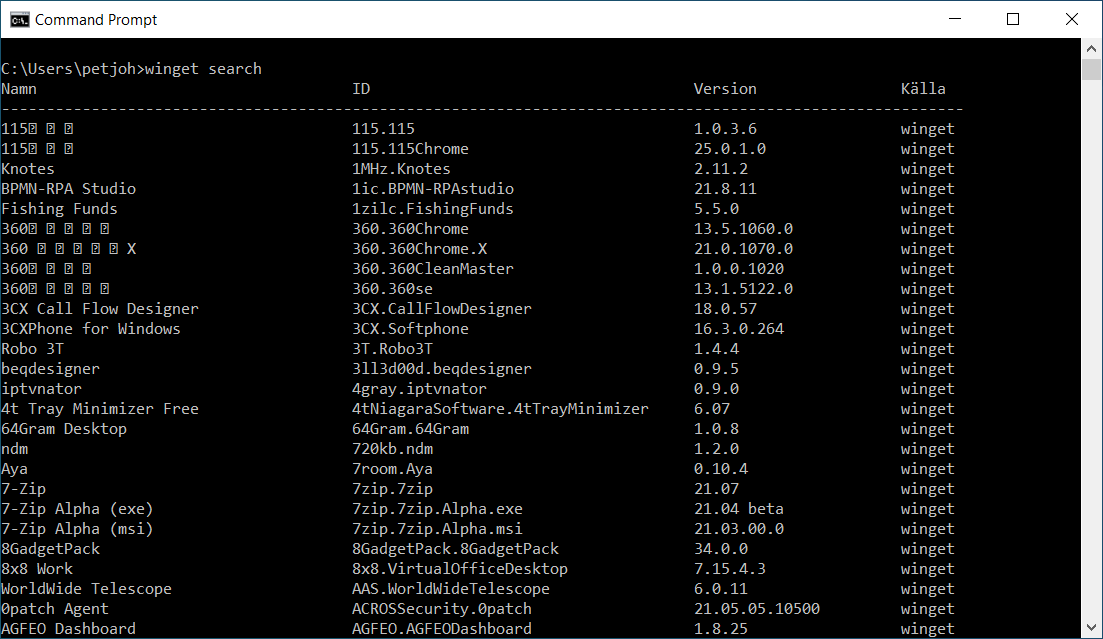Click the ID '7zip.7zip'
Screen dimensions: 1103x639
point(393,489)
